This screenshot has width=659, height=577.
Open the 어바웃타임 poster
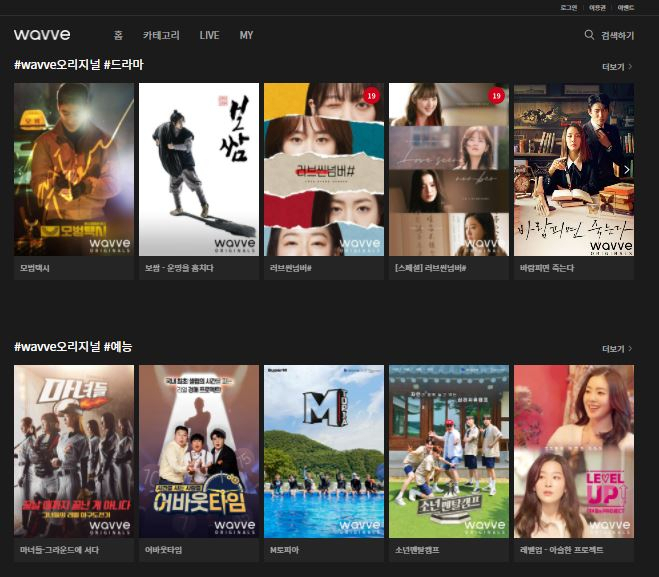[x=199, y=451]
